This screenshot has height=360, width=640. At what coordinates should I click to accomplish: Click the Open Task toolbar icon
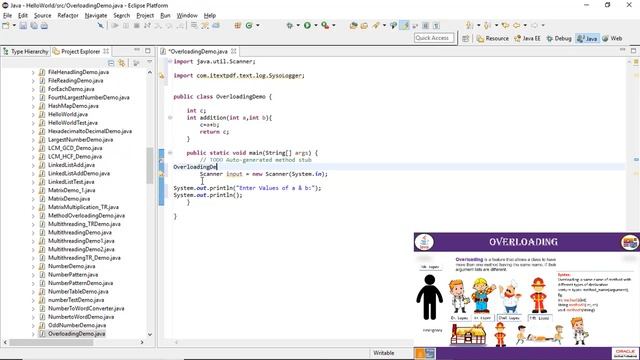(x=364, y=25)
